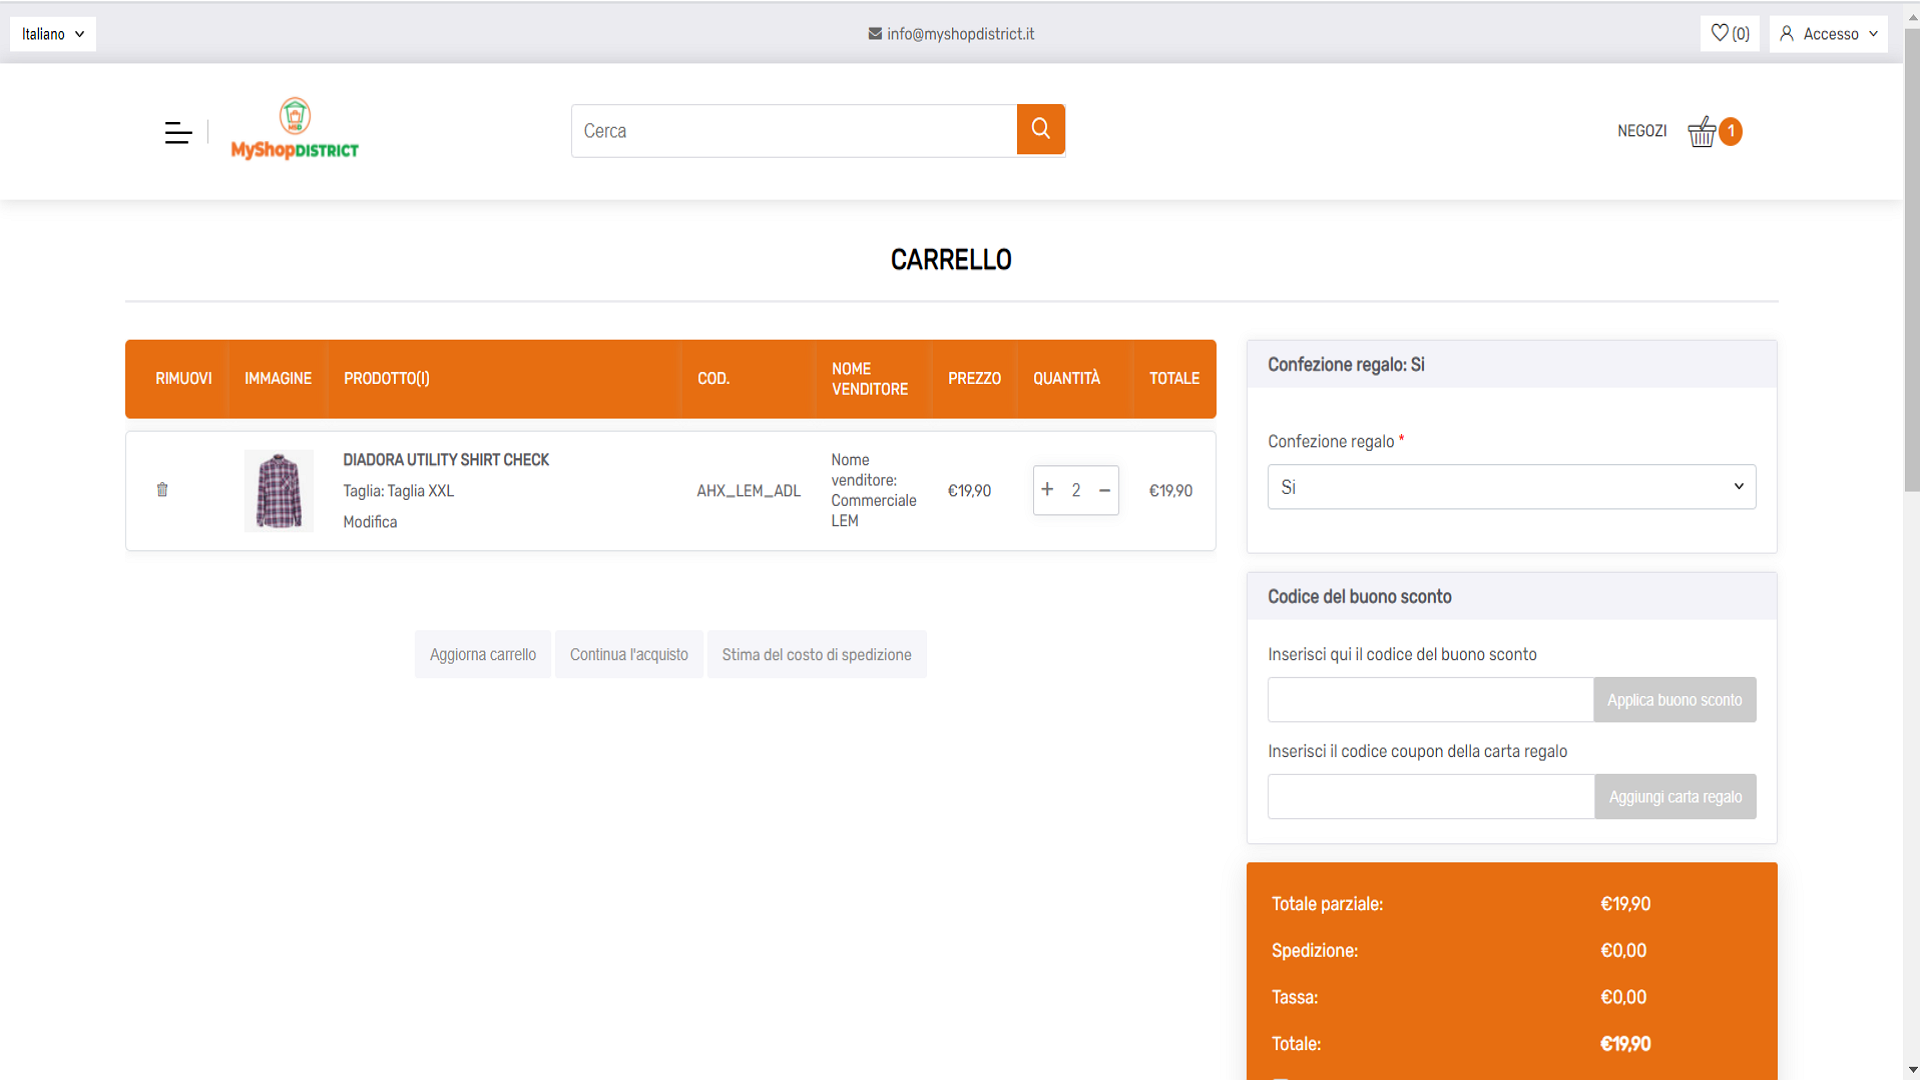1920x1080 pixels.
Task: Click the Totale parziale label
Action: click(1327, 904)
